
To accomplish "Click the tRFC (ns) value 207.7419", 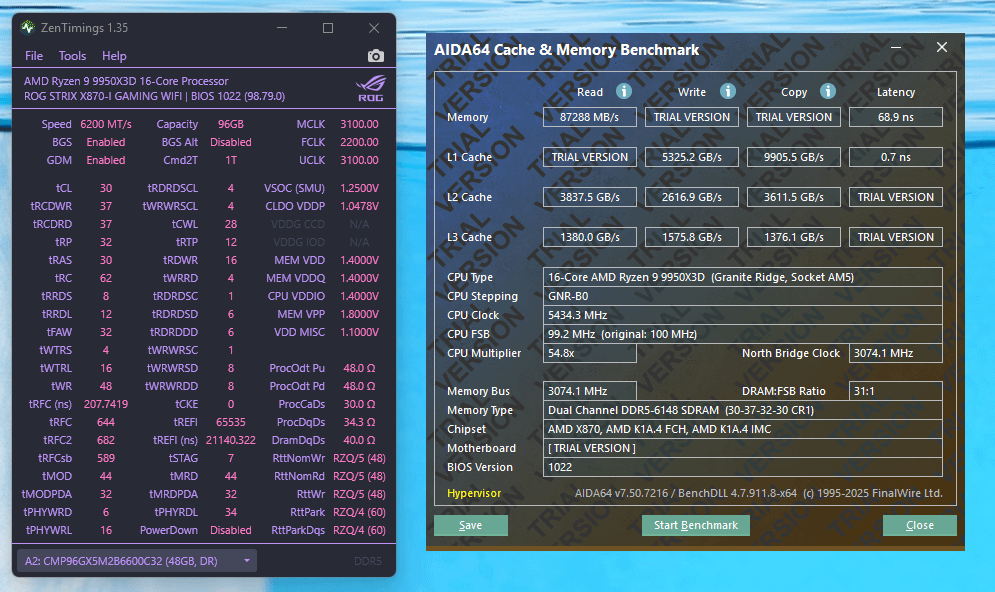I will [x=106, y=404].
